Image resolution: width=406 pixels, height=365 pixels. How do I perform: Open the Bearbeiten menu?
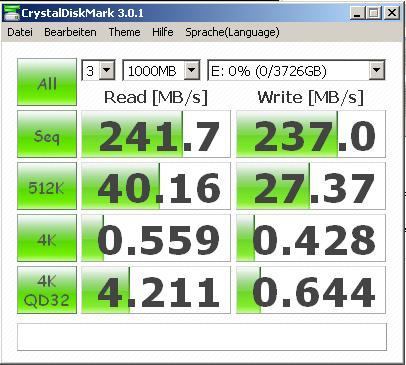pyautogui.click(x=70, y=32)
